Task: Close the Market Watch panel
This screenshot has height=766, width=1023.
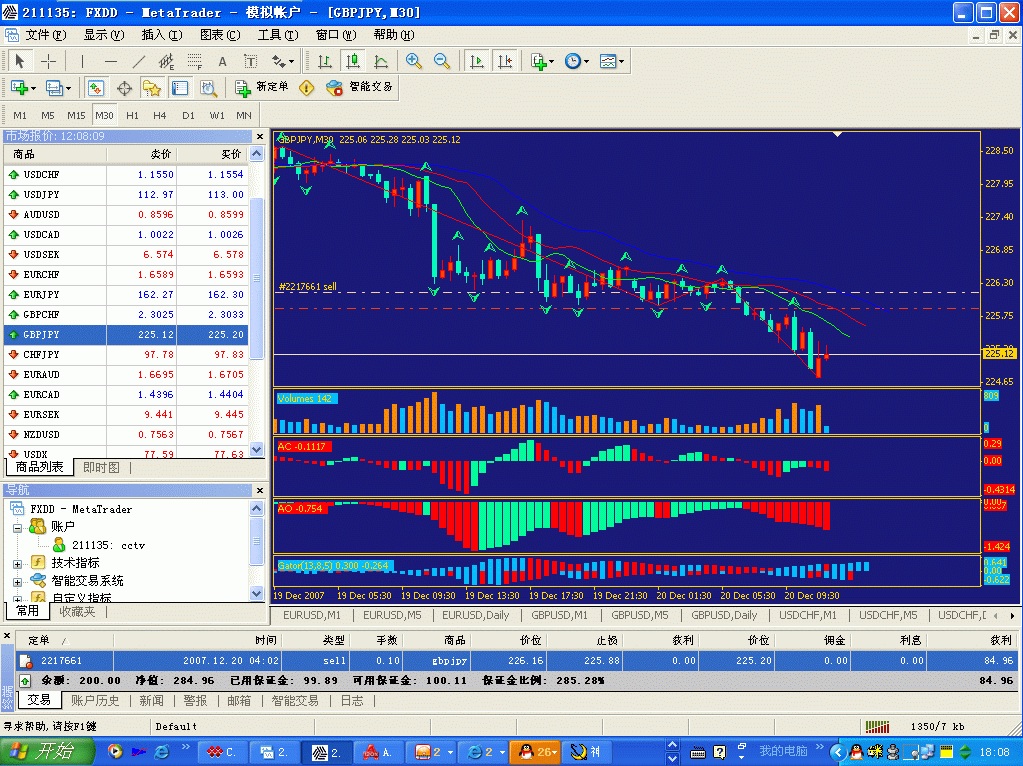Action: (x=260, y=136)
